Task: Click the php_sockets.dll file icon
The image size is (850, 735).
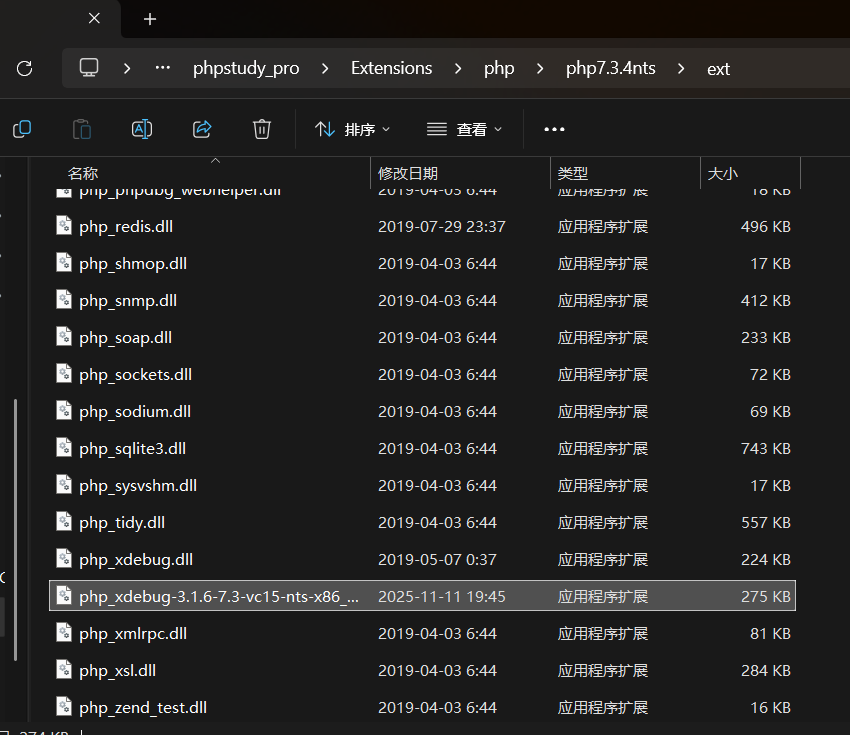Action: coord(64,373)
